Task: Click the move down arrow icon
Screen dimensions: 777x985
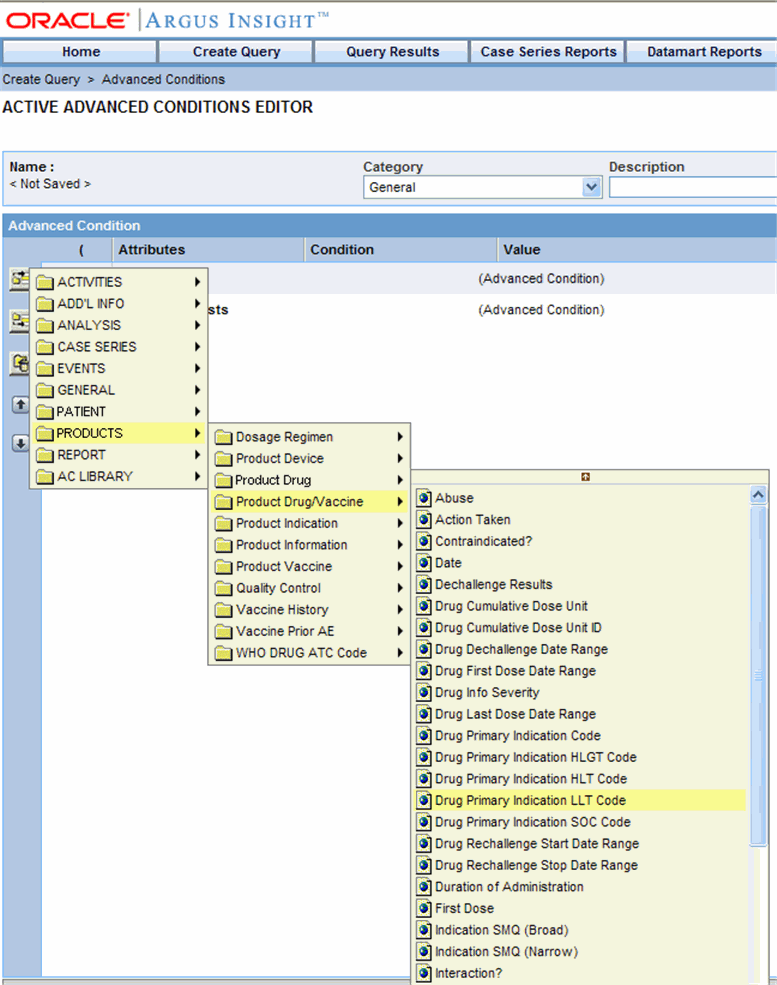Action: point(20,443)
